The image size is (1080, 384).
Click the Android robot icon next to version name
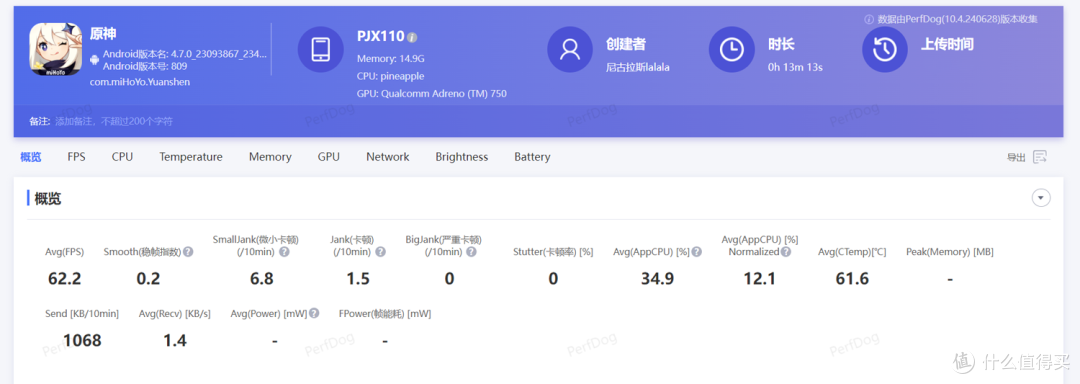coord(95,60)
